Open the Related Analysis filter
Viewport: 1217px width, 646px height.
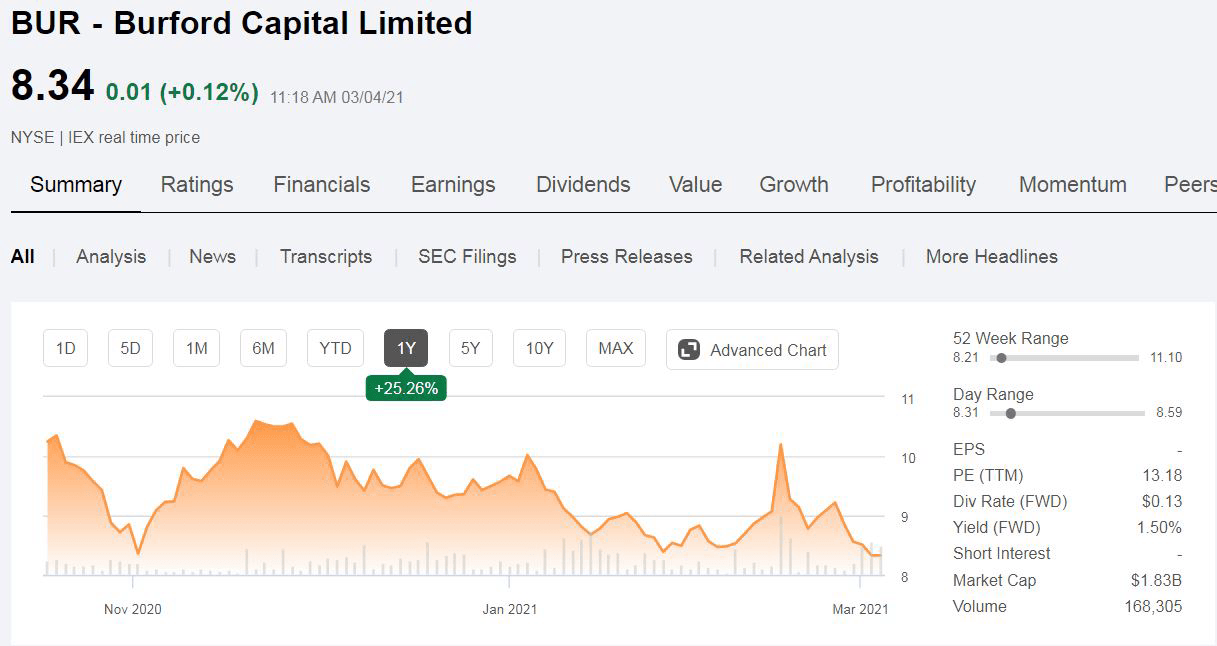[x=809, y=257]
